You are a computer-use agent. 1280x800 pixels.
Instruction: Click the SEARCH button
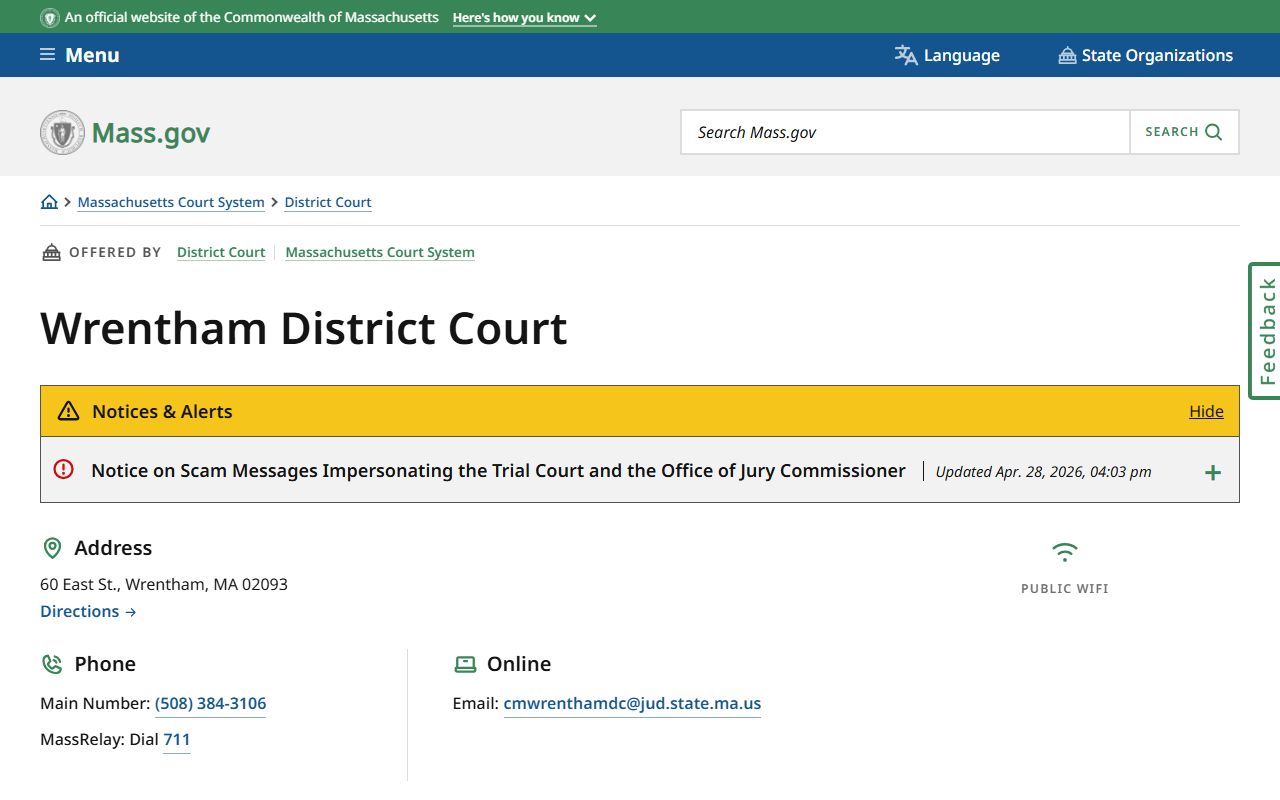(1184, 132)
